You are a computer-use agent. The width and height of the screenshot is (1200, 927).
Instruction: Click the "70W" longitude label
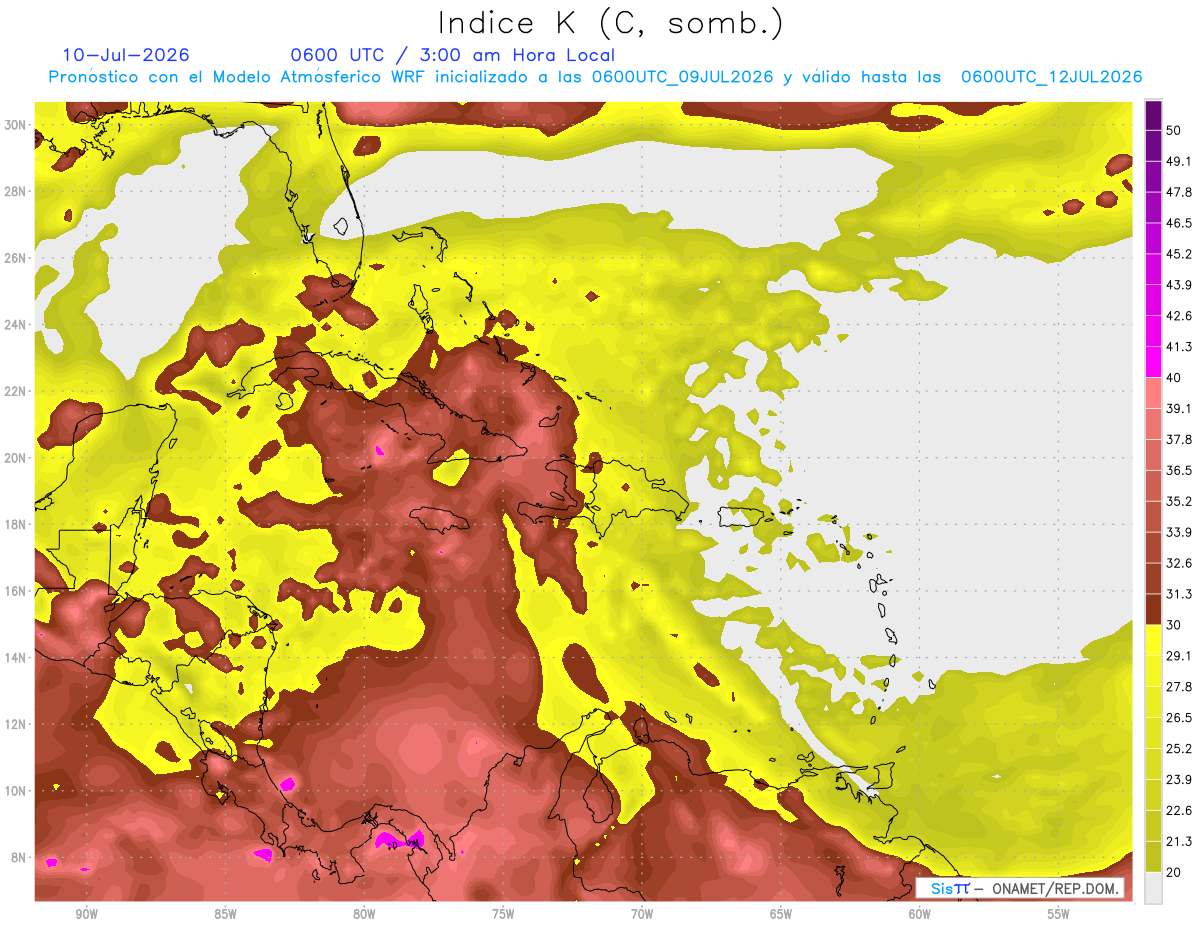(642, 914)
